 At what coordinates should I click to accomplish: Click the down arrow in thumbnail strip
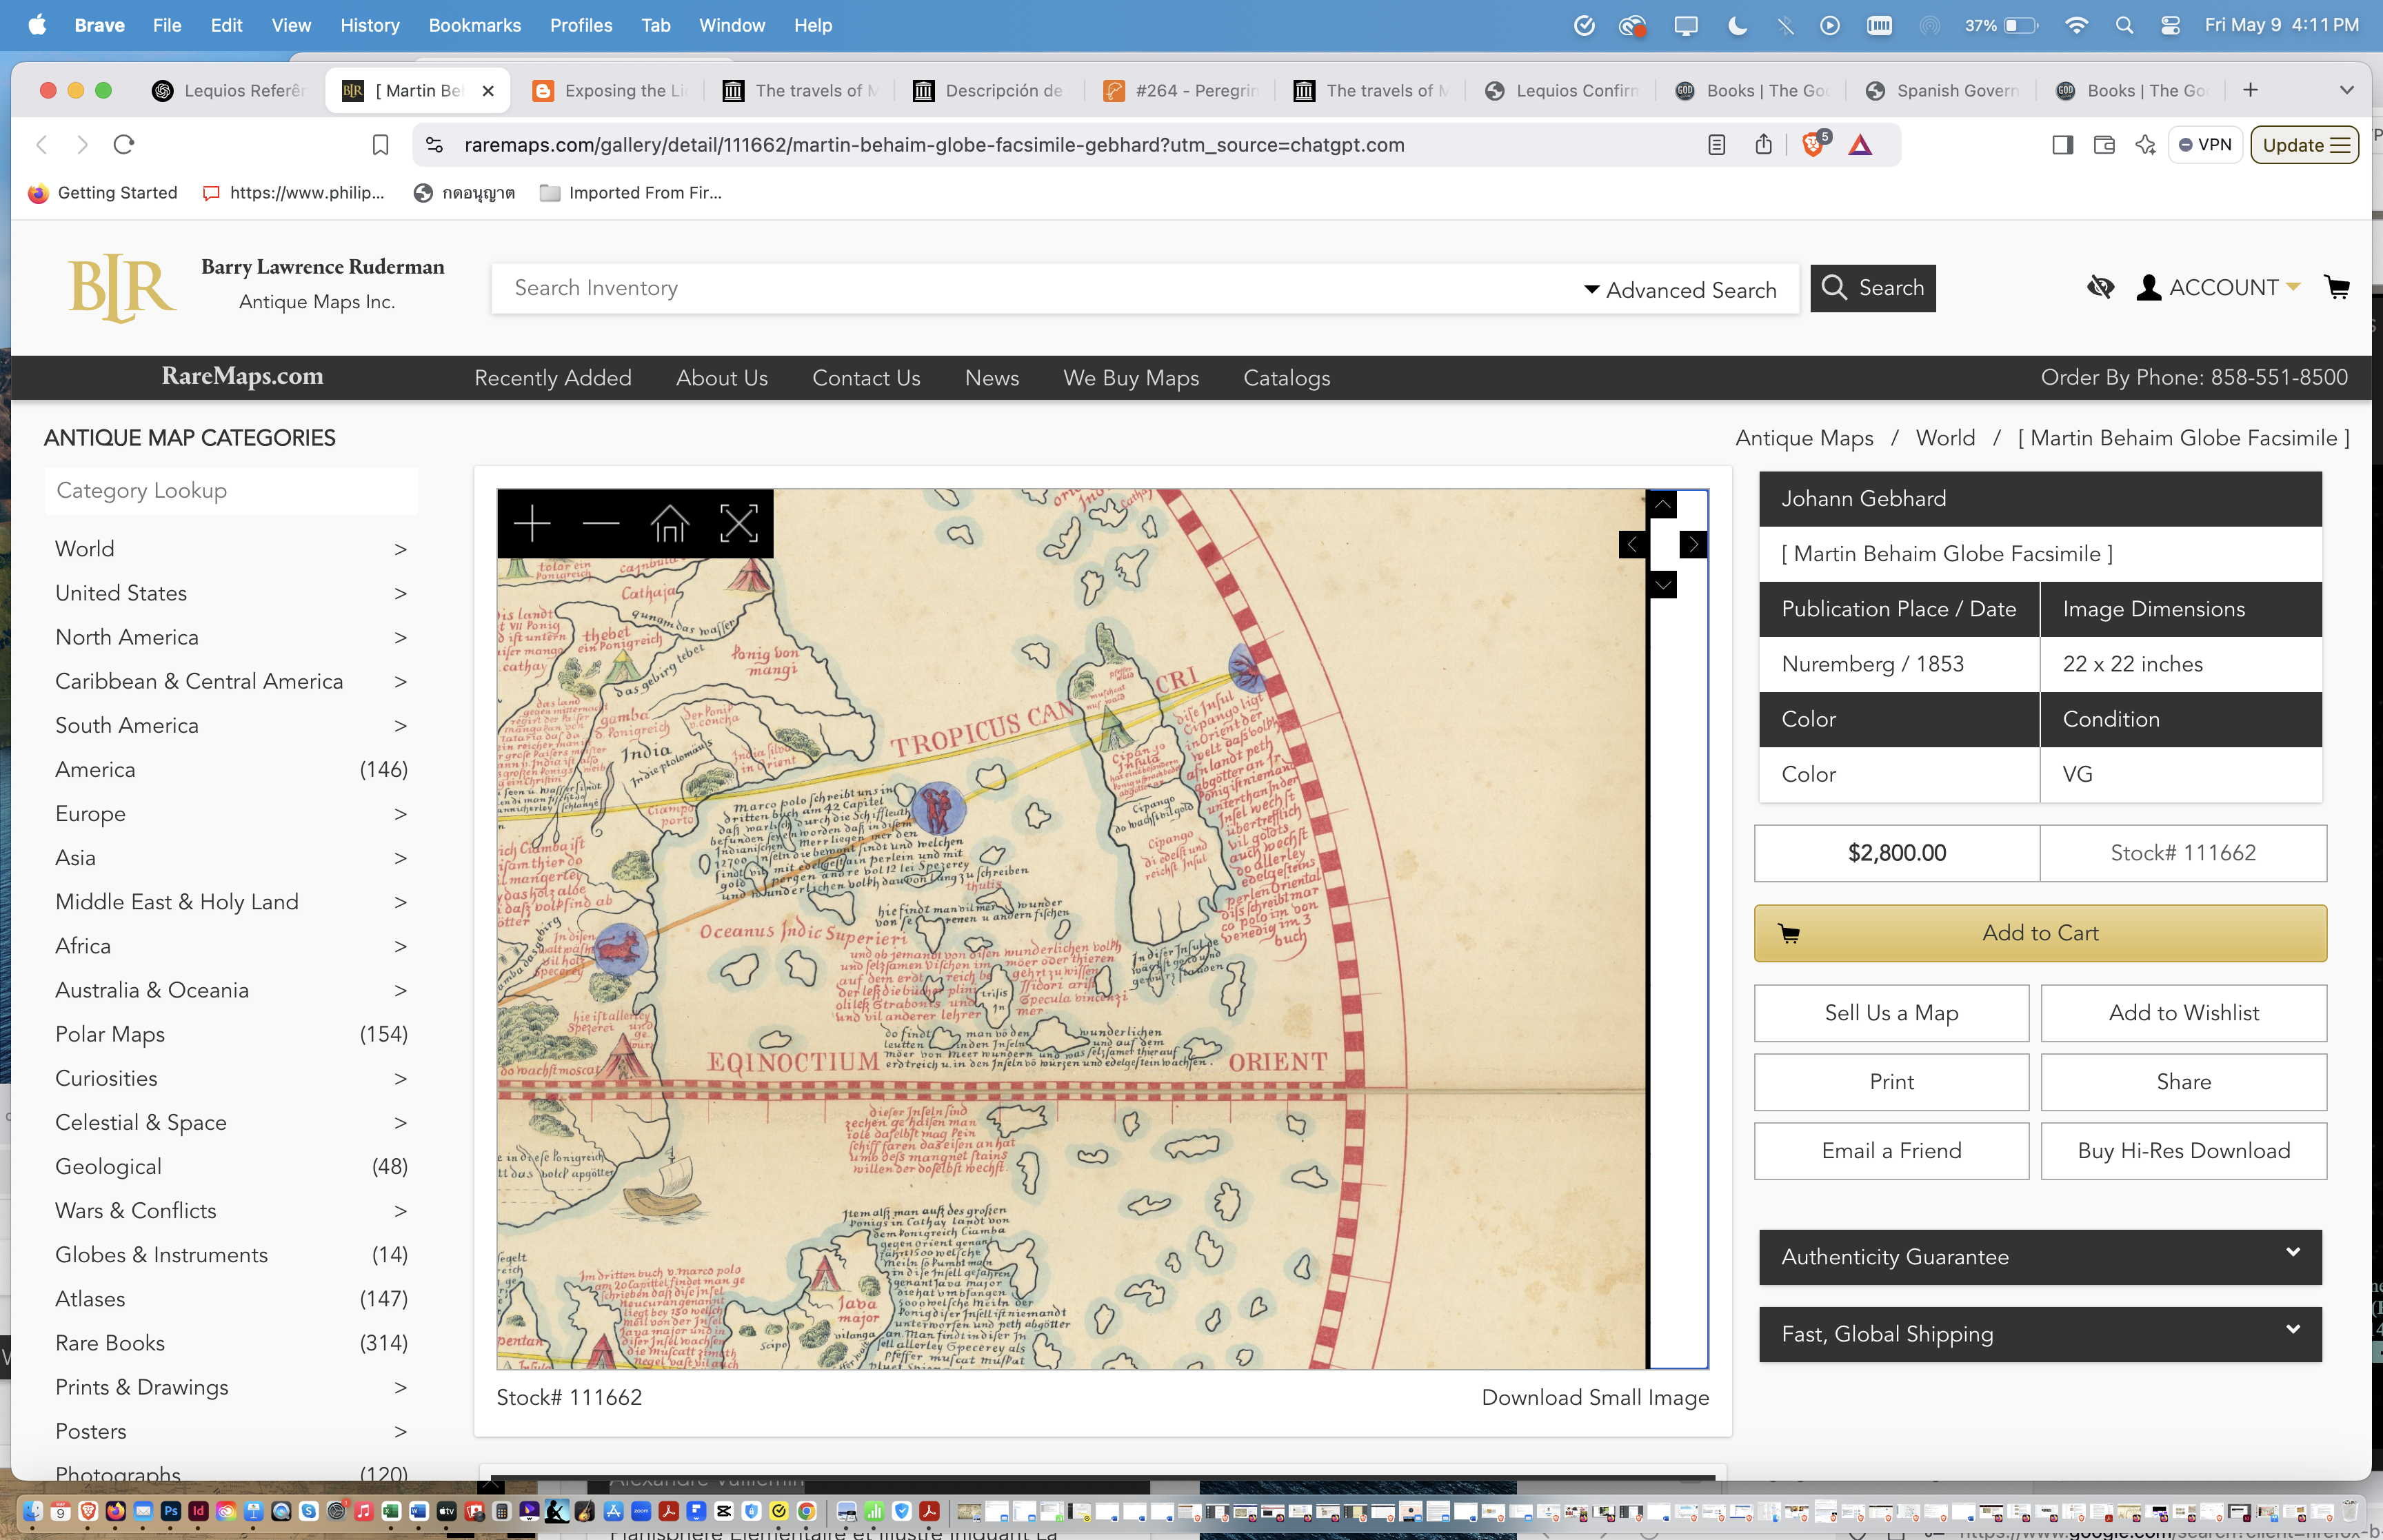pos(1662,585)
